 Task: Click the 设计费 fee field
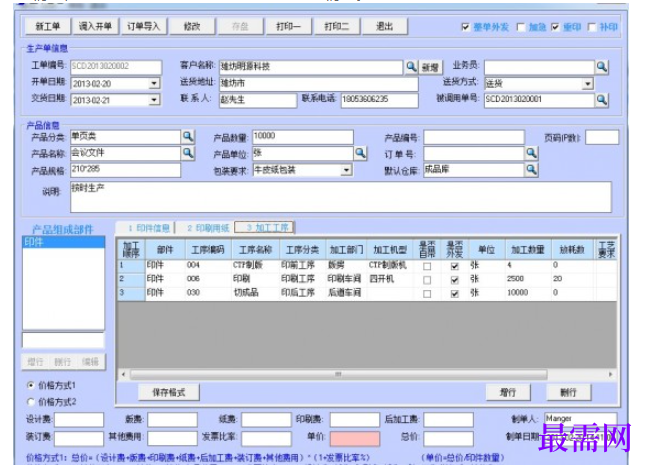[x=79, y=420]
